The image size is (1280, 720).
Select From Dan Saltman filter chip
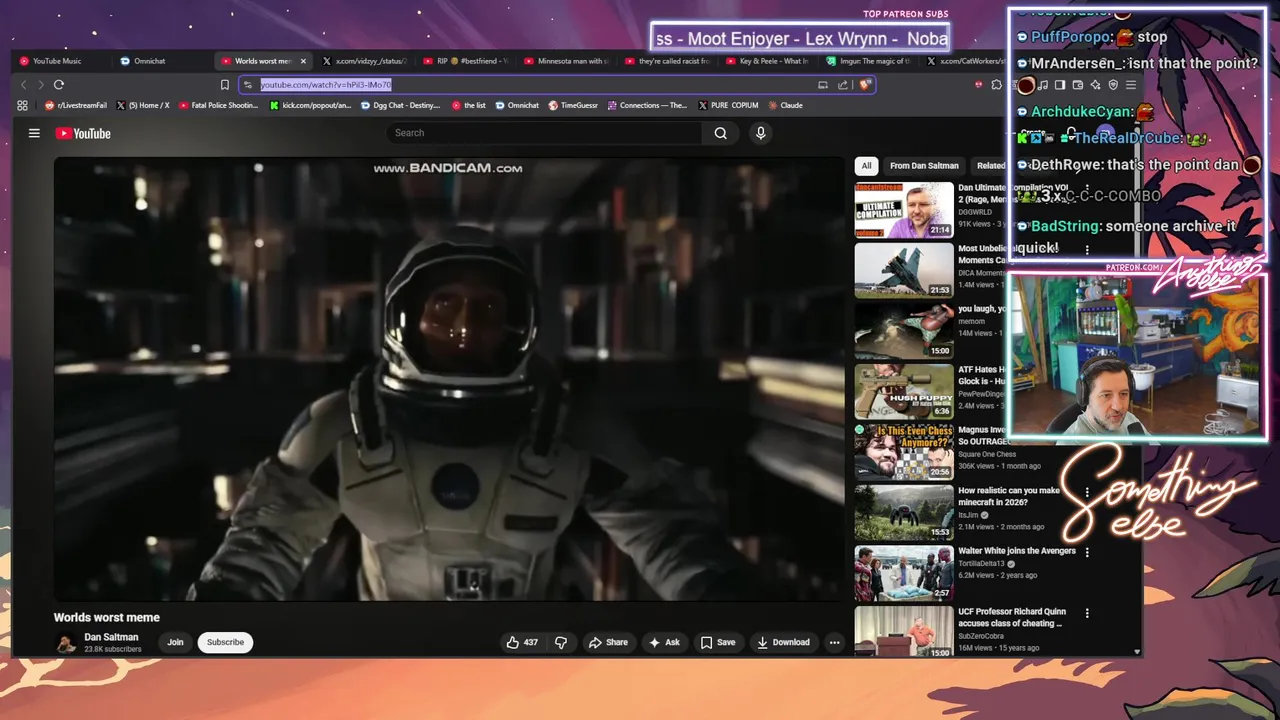click(924, 166)
